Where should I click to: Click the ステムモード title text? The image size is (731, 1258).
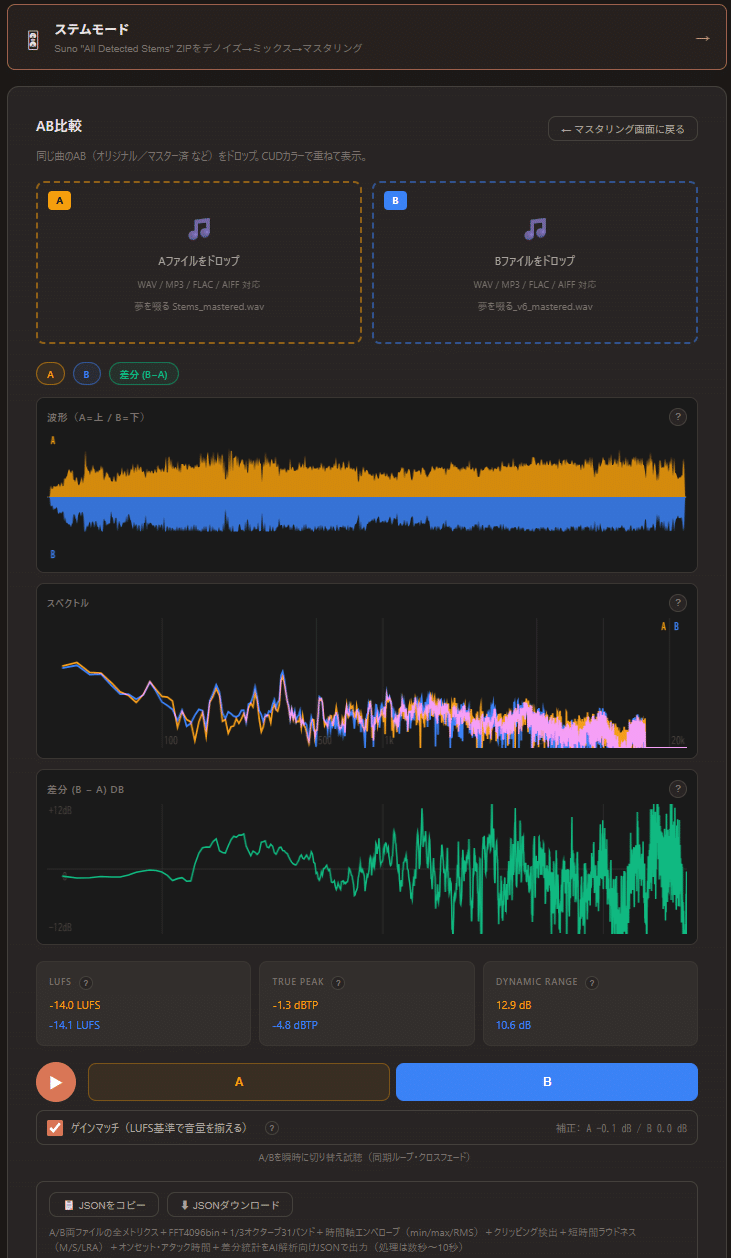coord(91,30)
